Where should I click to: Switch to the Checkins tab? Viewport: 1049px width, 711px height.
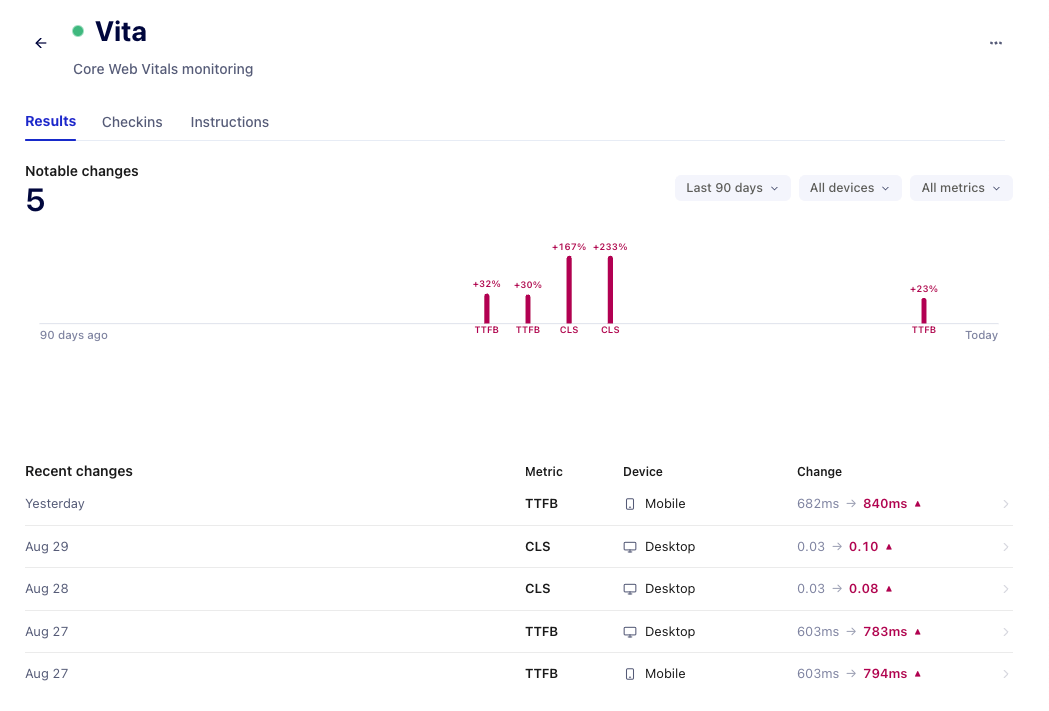[132, 122]
